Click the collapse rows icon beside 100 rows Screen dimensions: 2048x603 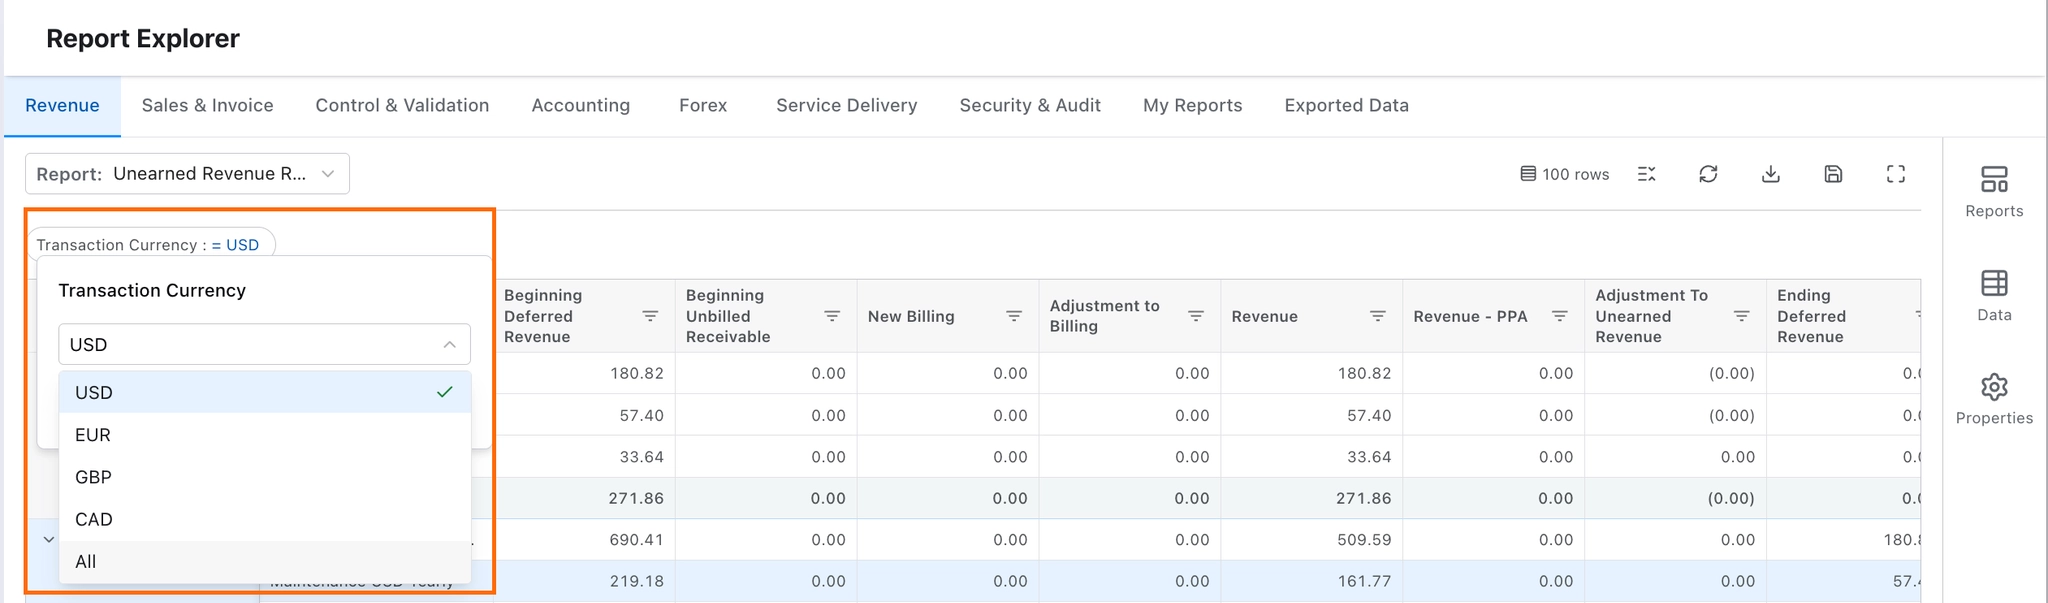[x=1647, y=174]
